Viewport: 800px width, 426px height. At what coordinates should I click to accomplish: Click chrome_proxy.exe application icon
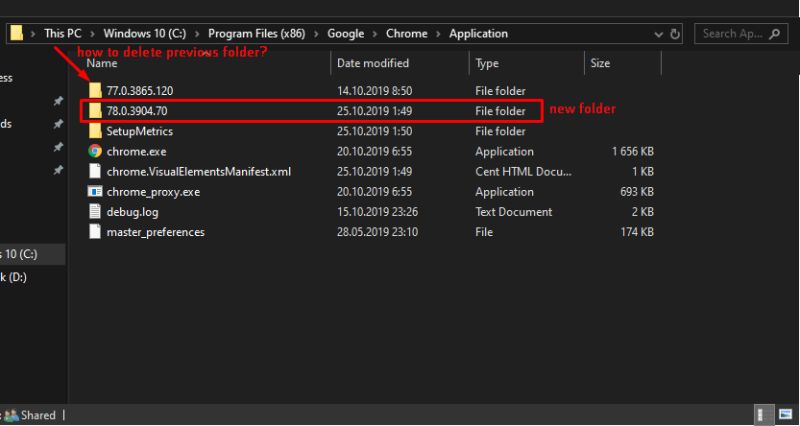[x=95, y=192]
